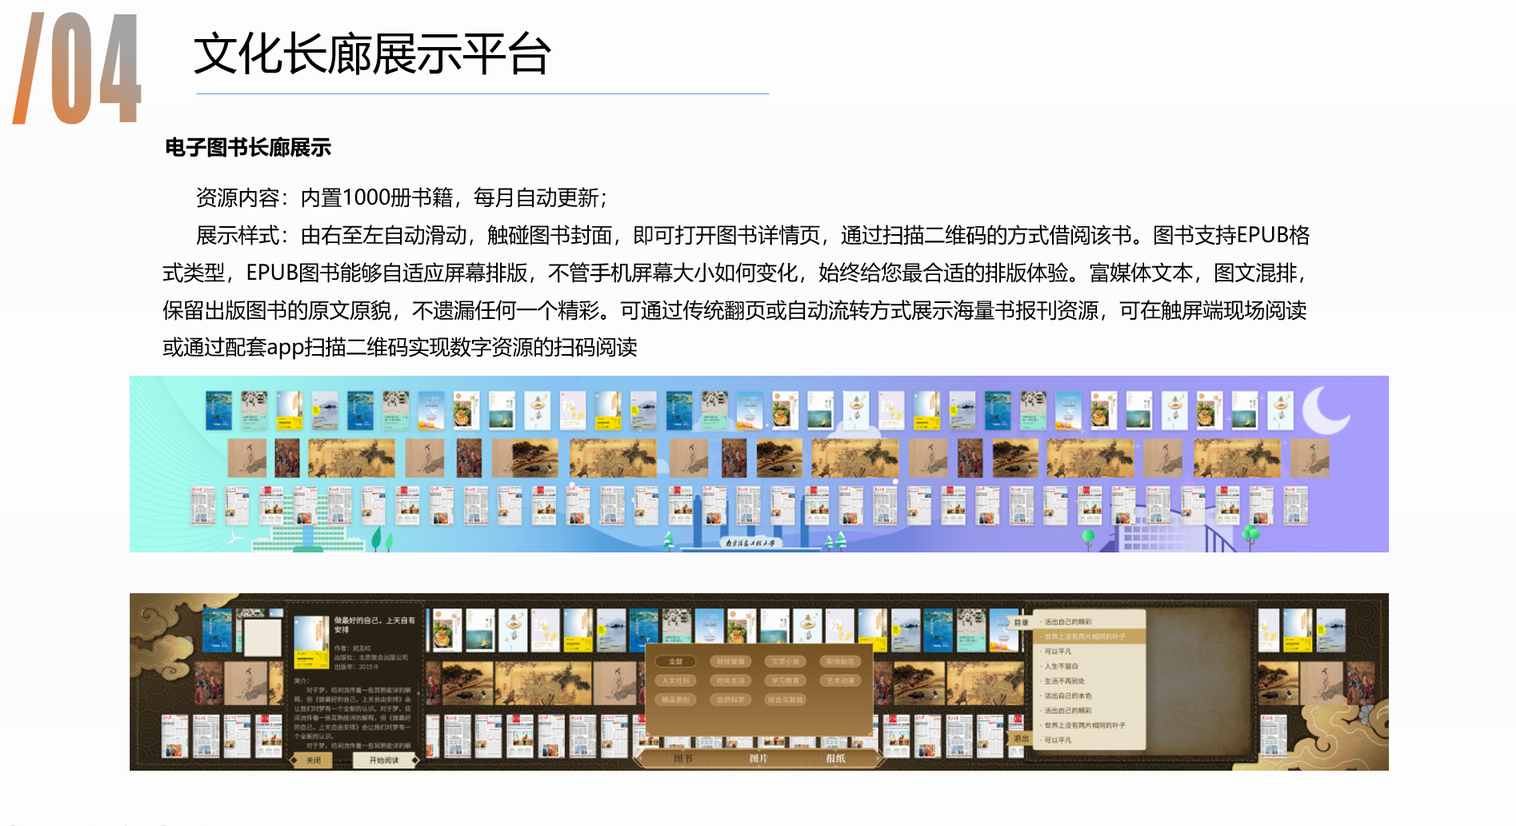Screen dimensions: 1516x826
Task: Select the 综合与其他 category
Action: [785, 699]
